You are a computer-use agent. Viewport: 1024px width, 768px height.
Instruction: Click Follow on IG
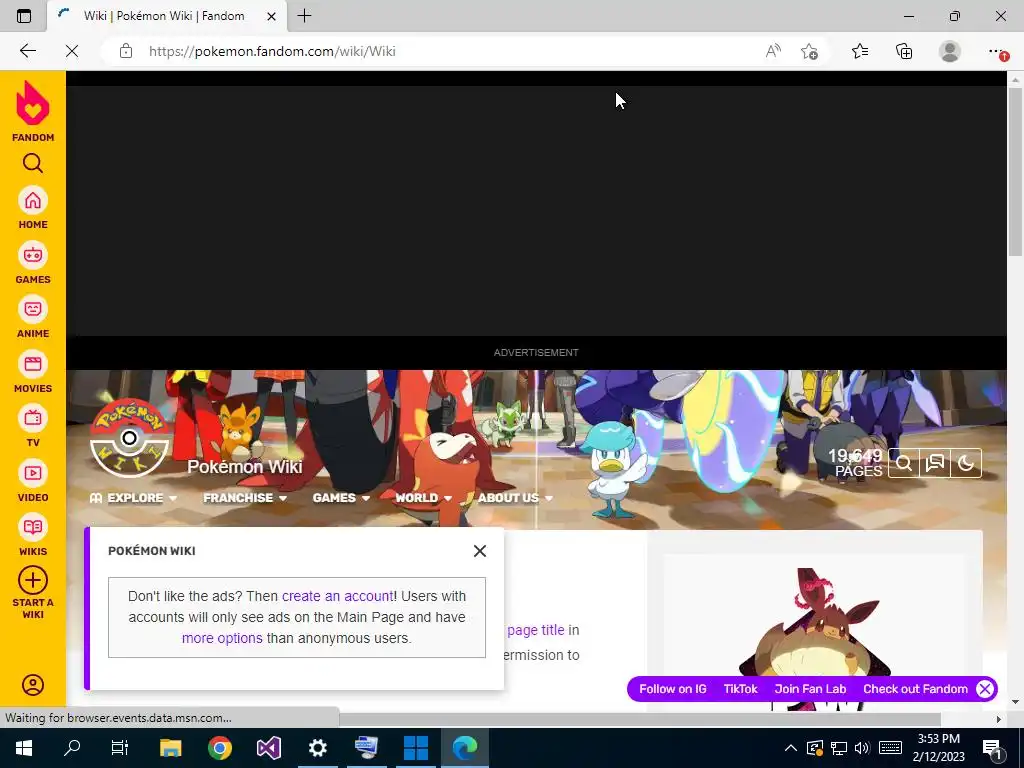pyautogui.click(x=673, y=689)
